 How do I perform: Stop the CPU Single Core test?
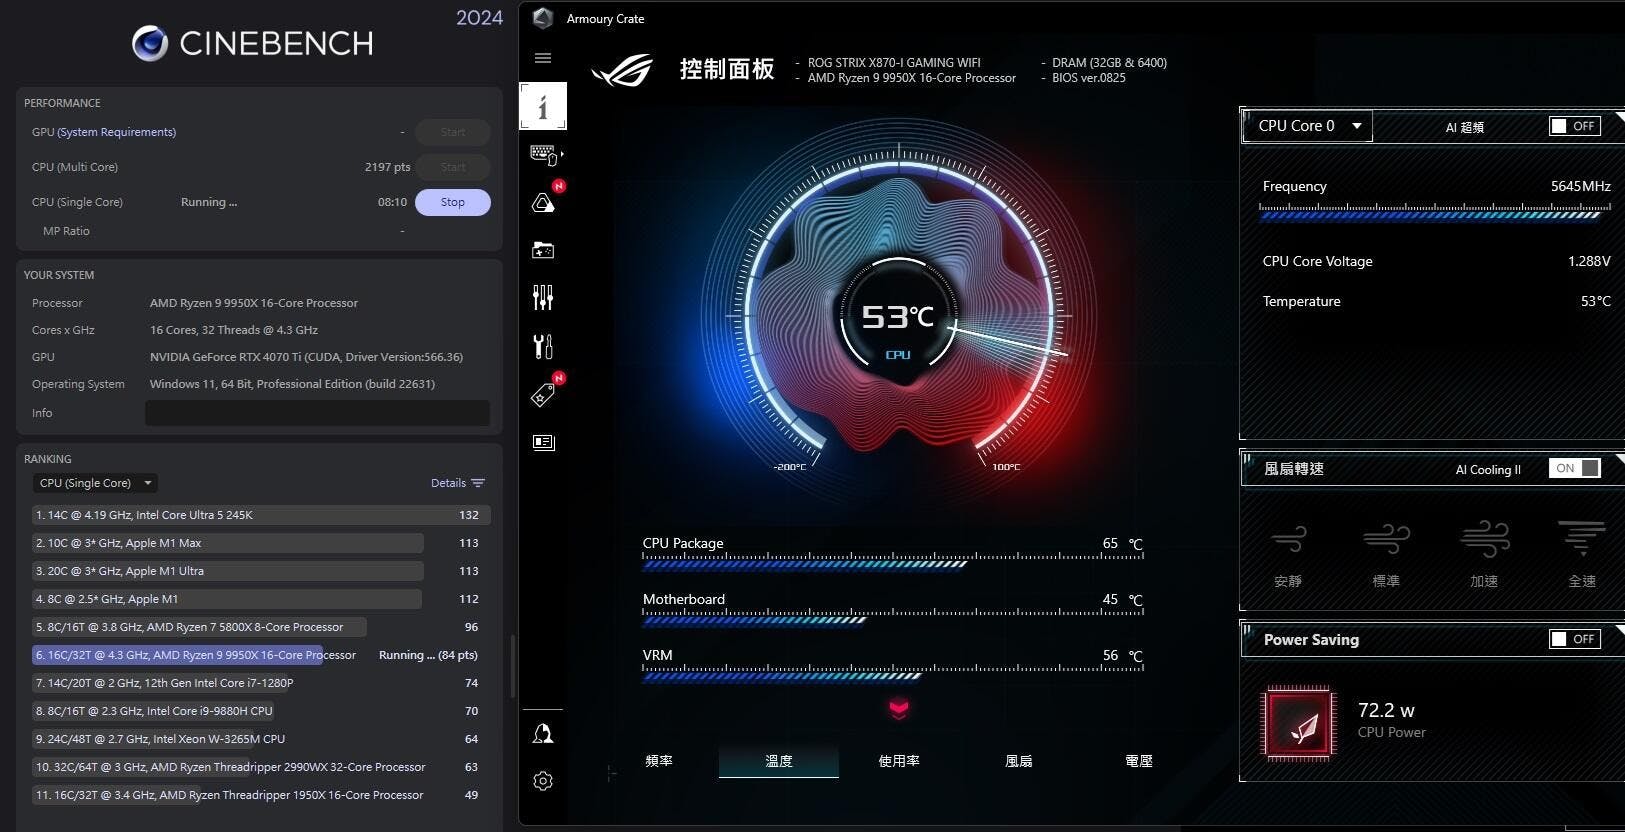pos(453,202)
